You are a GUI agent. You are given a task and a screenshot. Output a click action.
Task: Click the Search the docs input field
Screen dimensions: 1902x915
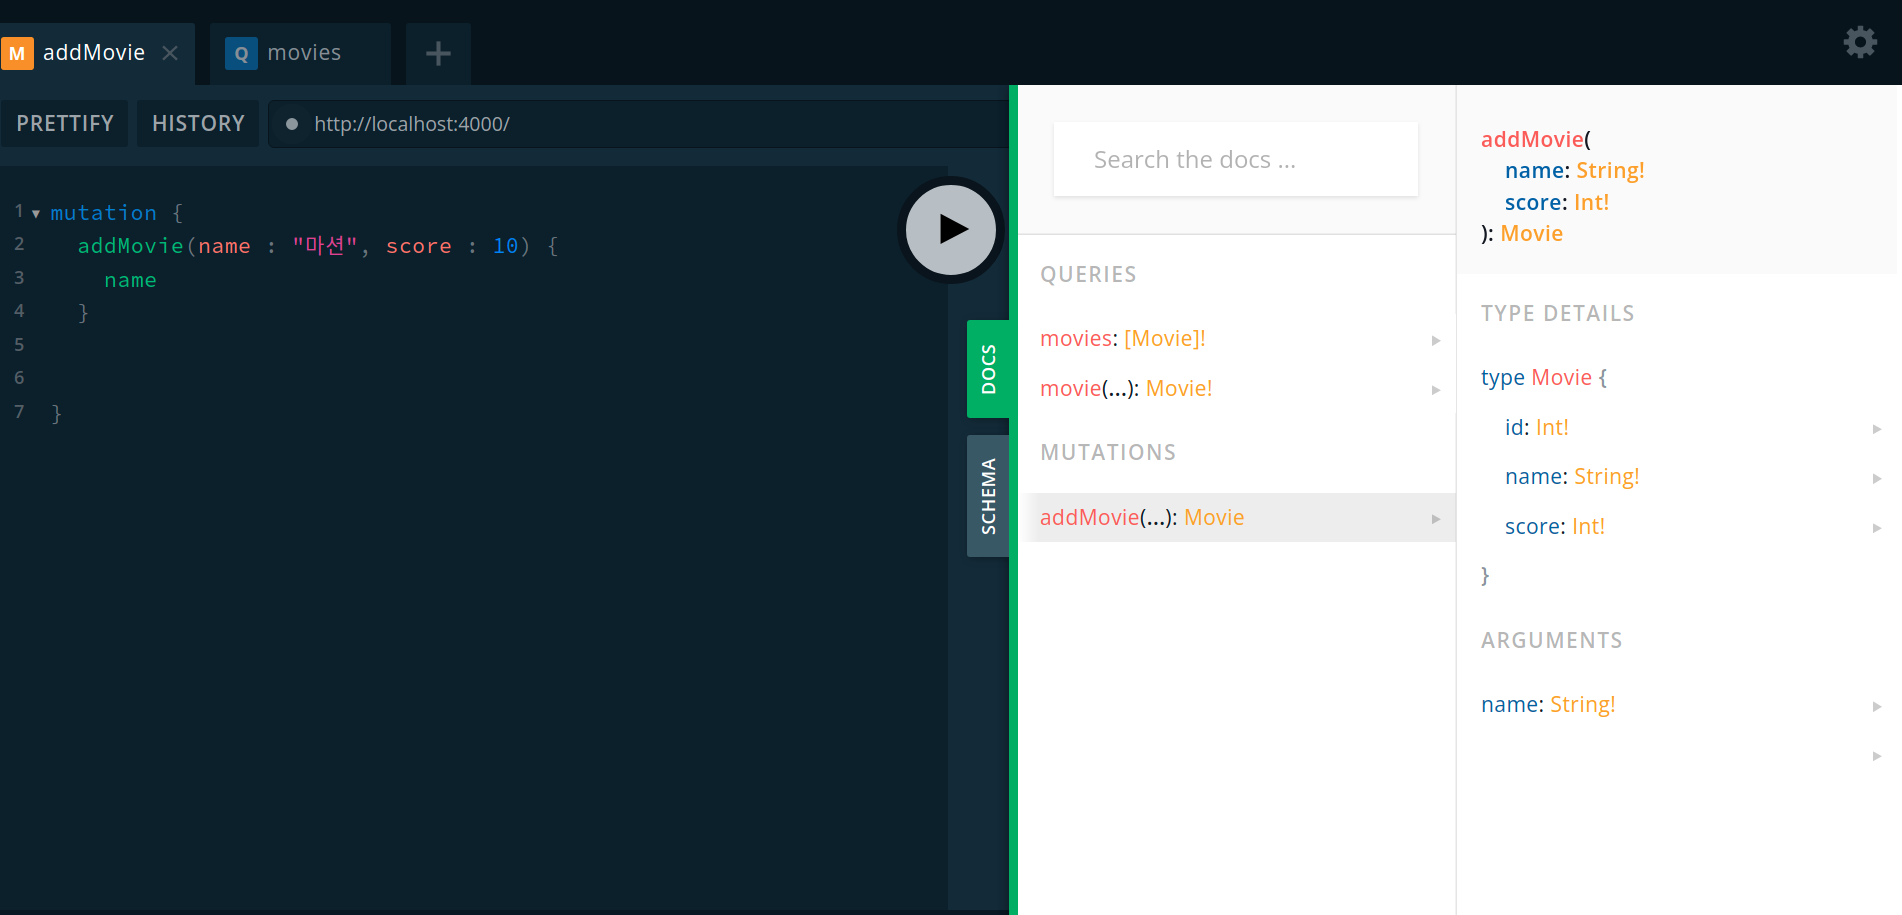[1234, 159]
